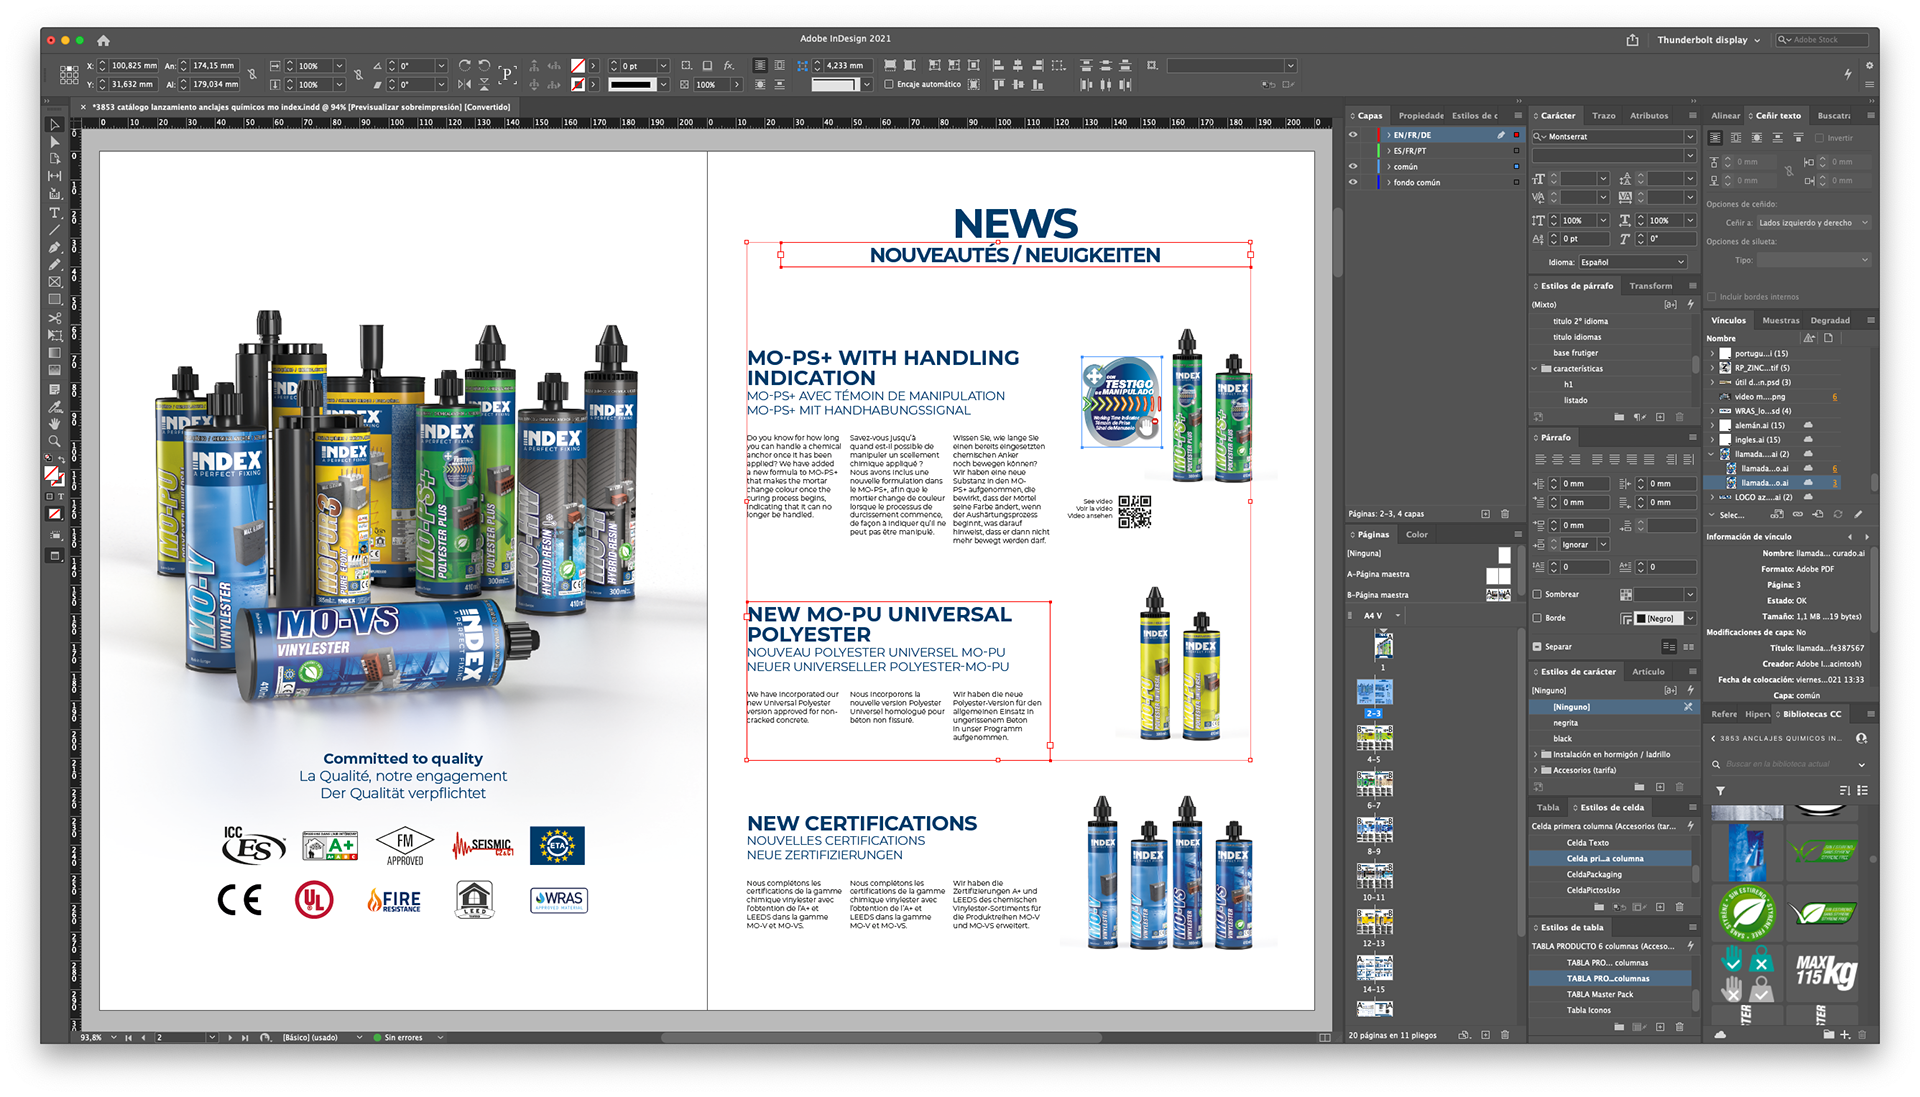
Task: Toggle visibility of the EN/FR/DE layer
Action: point(1353,135)
